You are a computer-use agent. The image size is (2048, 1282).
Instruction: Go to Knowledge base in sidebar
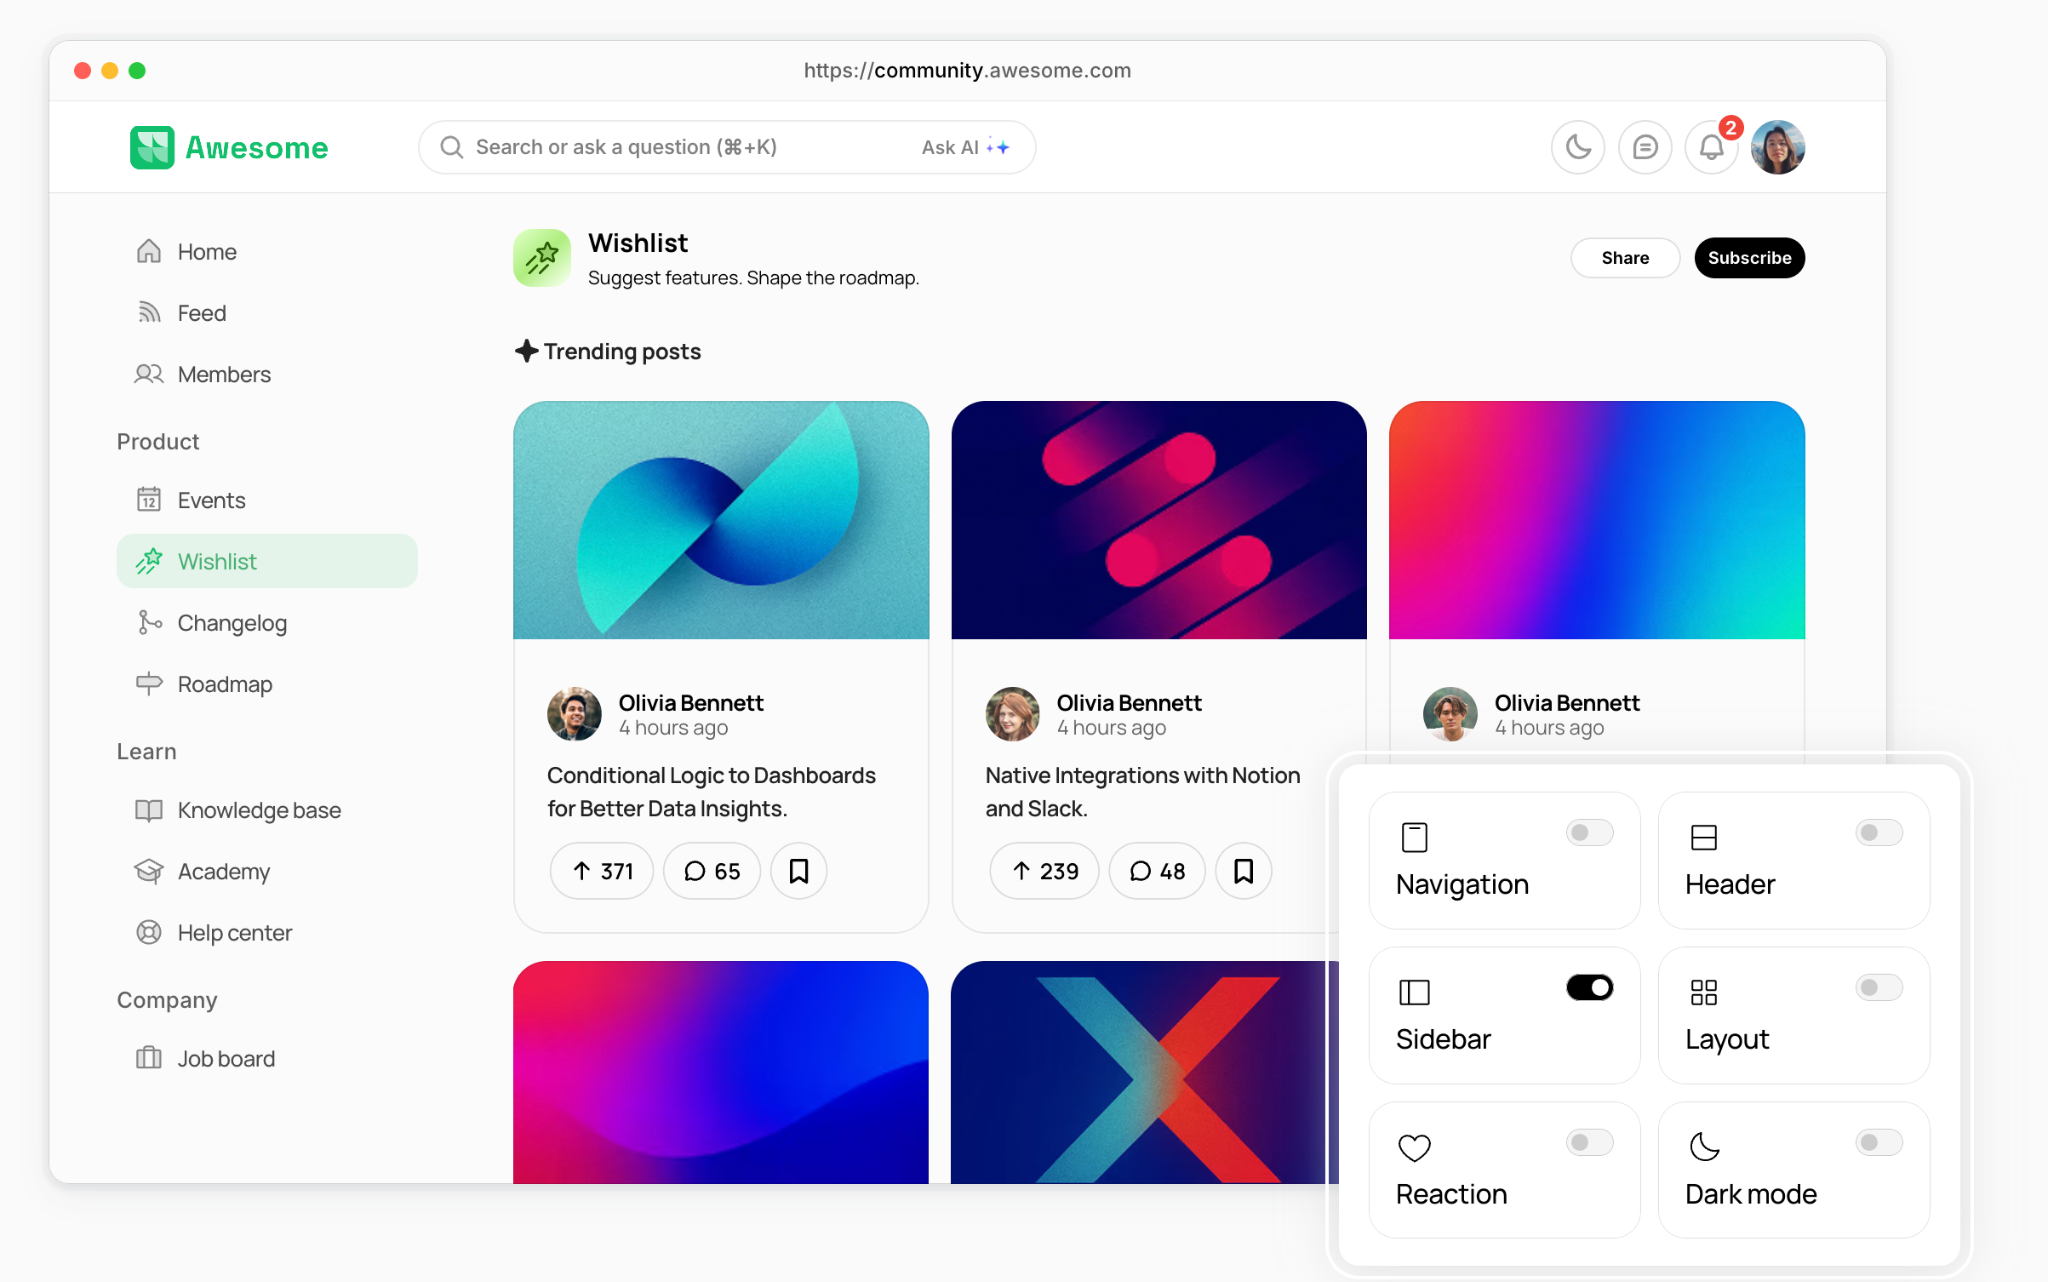coord(259,810)
